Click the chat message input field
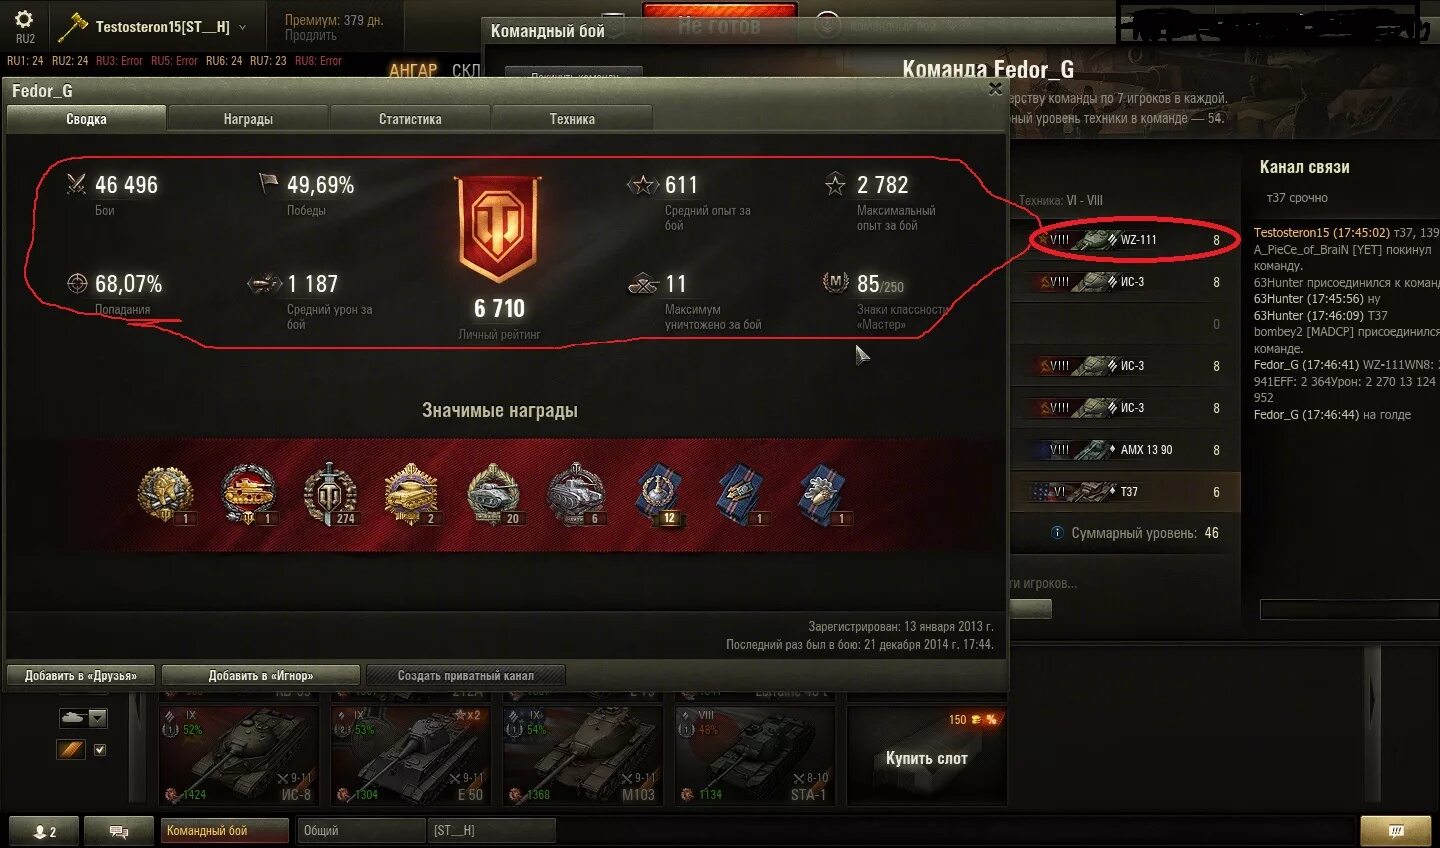The image size is (1440, 848). point(1349,610)
